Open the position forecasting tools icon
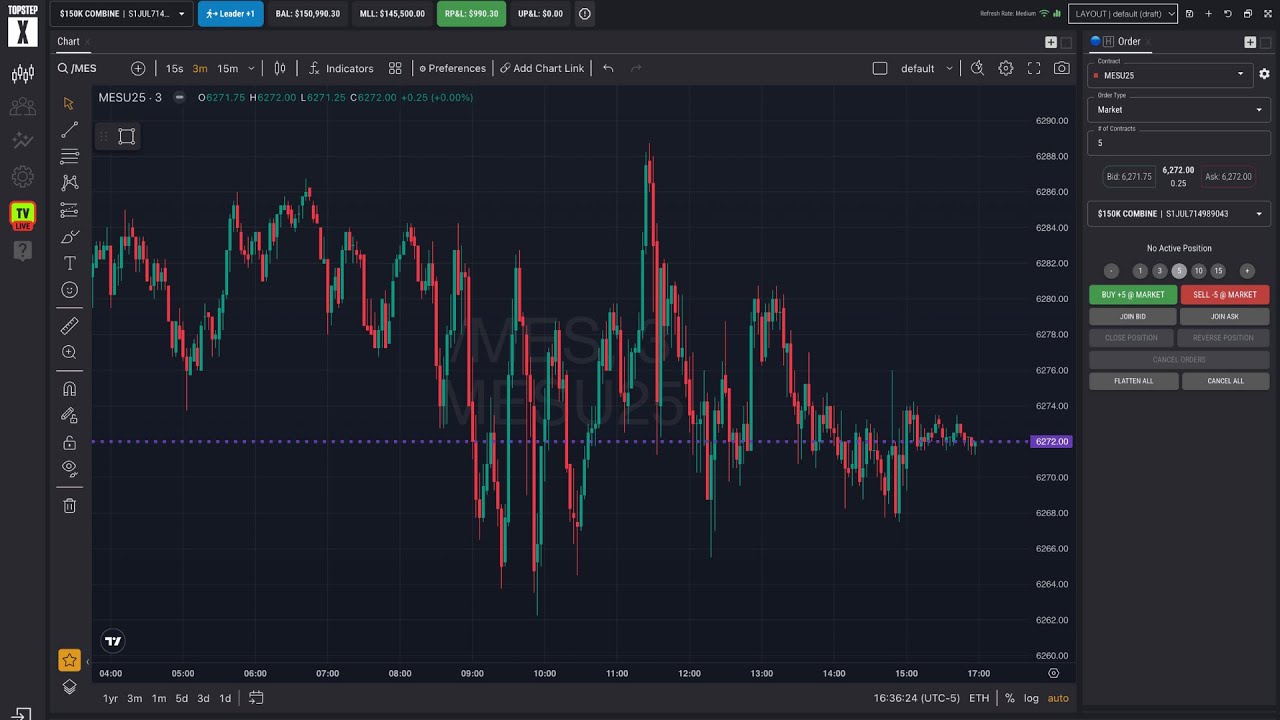Viewport: 1280px width, 720px height. (69, 210)
